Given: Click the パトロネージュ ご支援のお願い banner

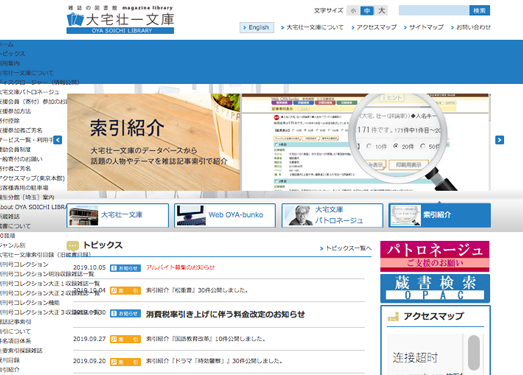Looking at the screenshot, I should pos(435,256).
